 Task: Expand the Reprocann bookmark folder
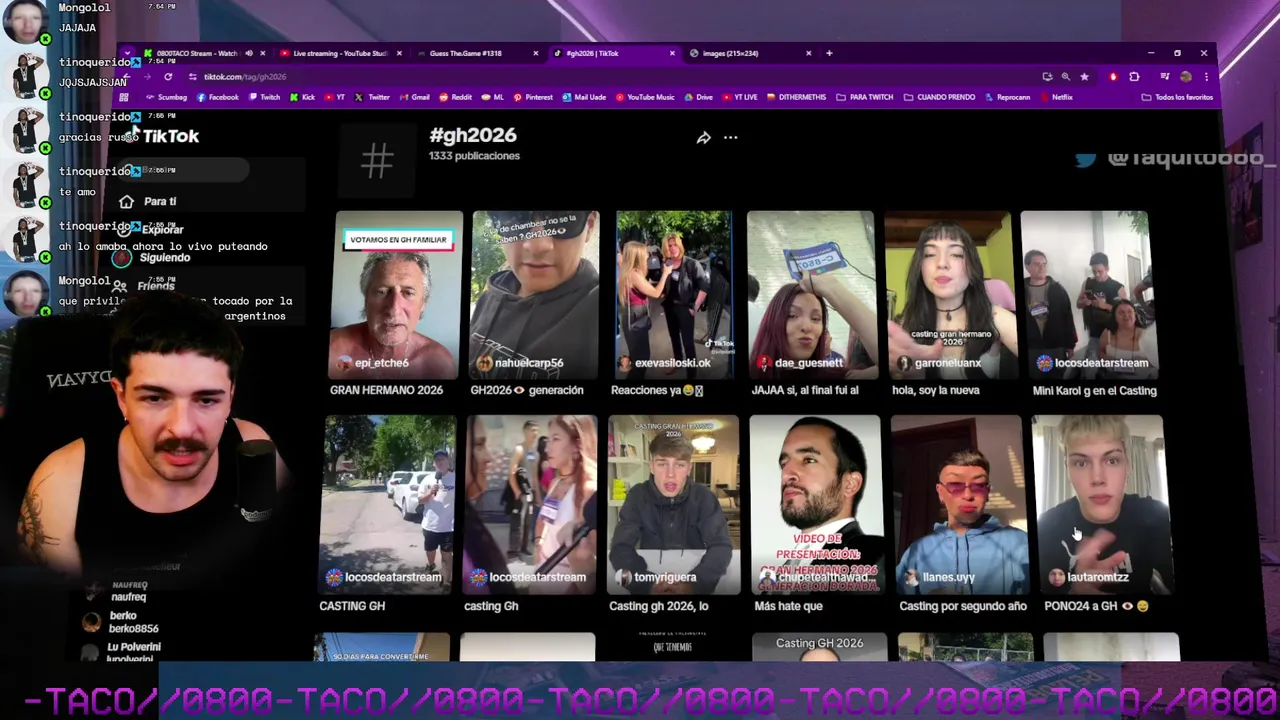pos(1008,97)
